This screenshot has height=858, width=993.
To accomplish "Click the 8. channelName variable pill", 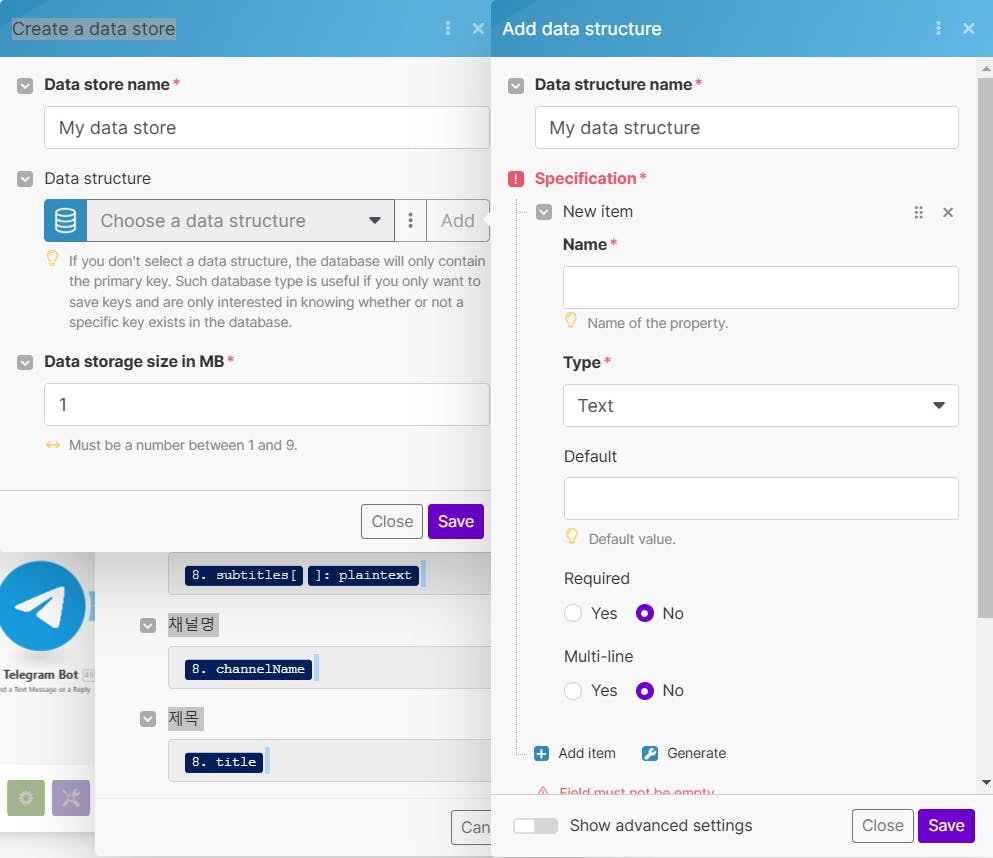I will click(x=248, y=669).
